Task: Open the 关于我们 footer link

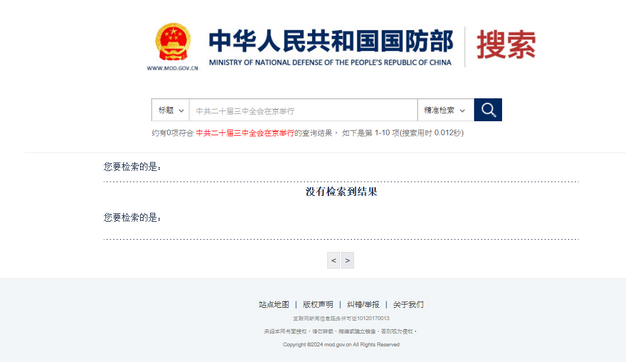Action: (408, 305)
